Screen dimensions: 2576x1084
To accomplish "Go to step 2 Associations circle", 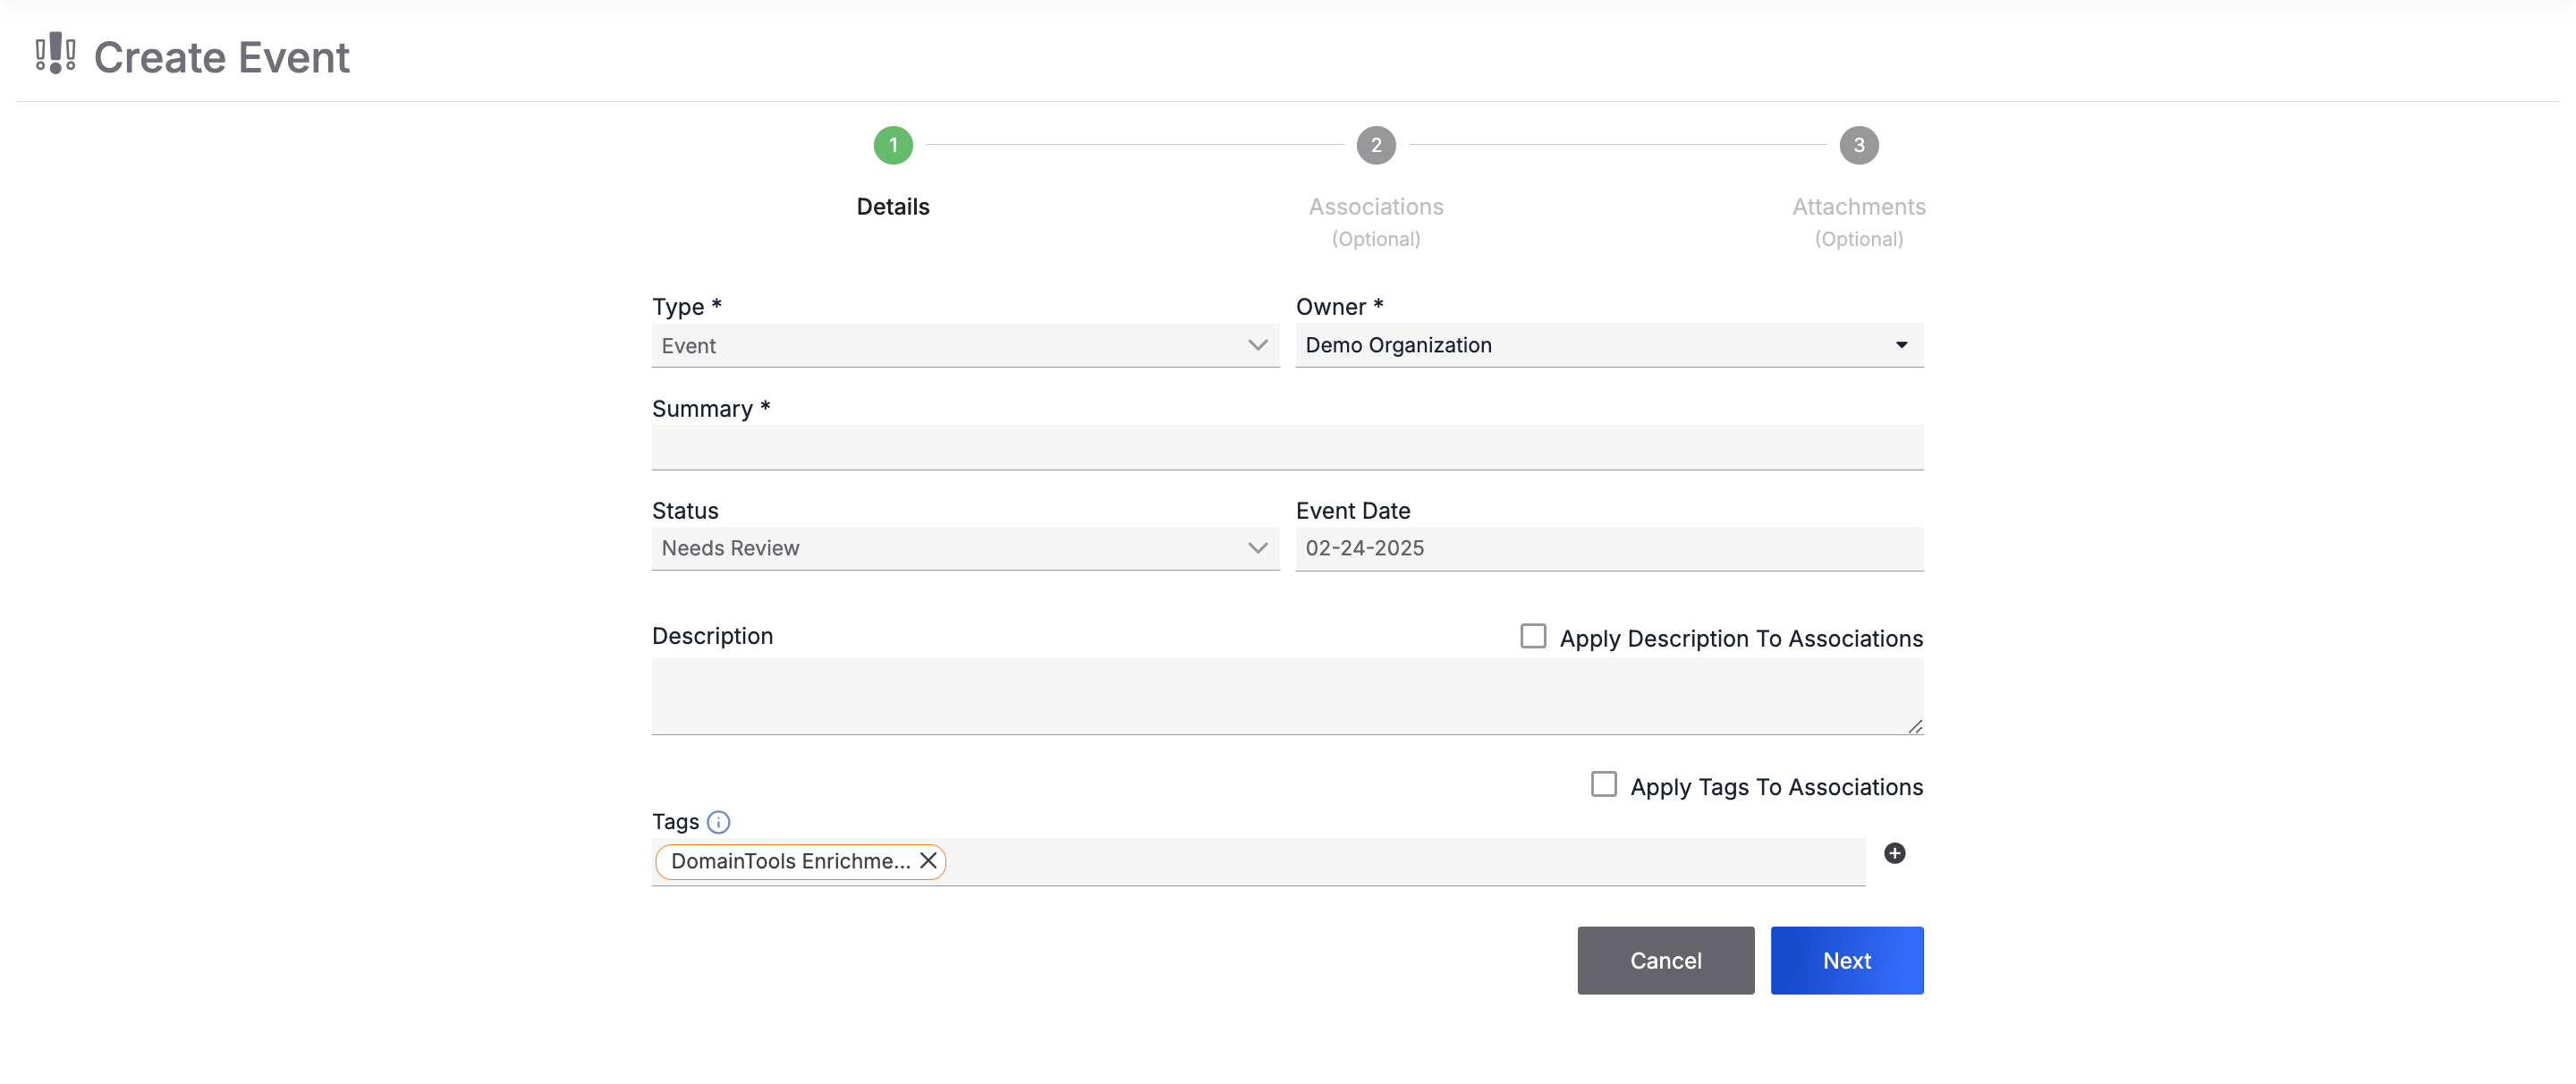I will pos(1376,145).
